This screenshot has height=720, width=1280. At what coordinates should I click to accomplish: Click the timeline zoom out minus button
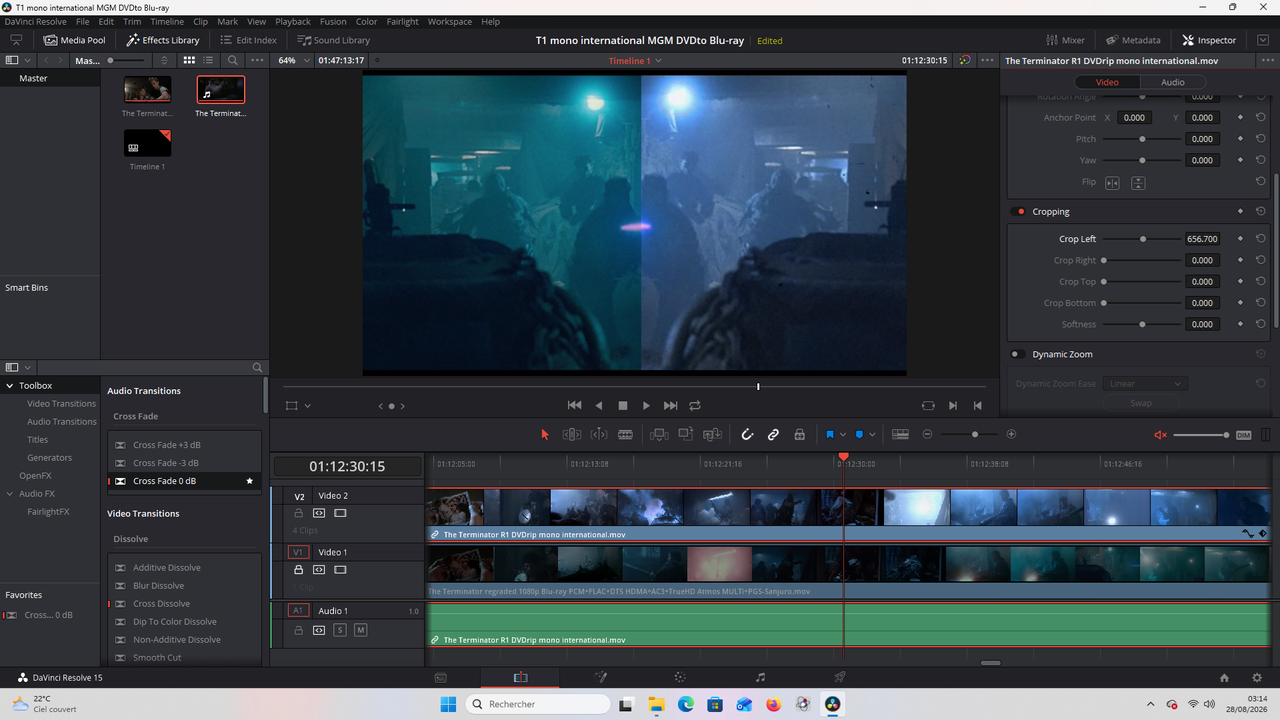927,434
